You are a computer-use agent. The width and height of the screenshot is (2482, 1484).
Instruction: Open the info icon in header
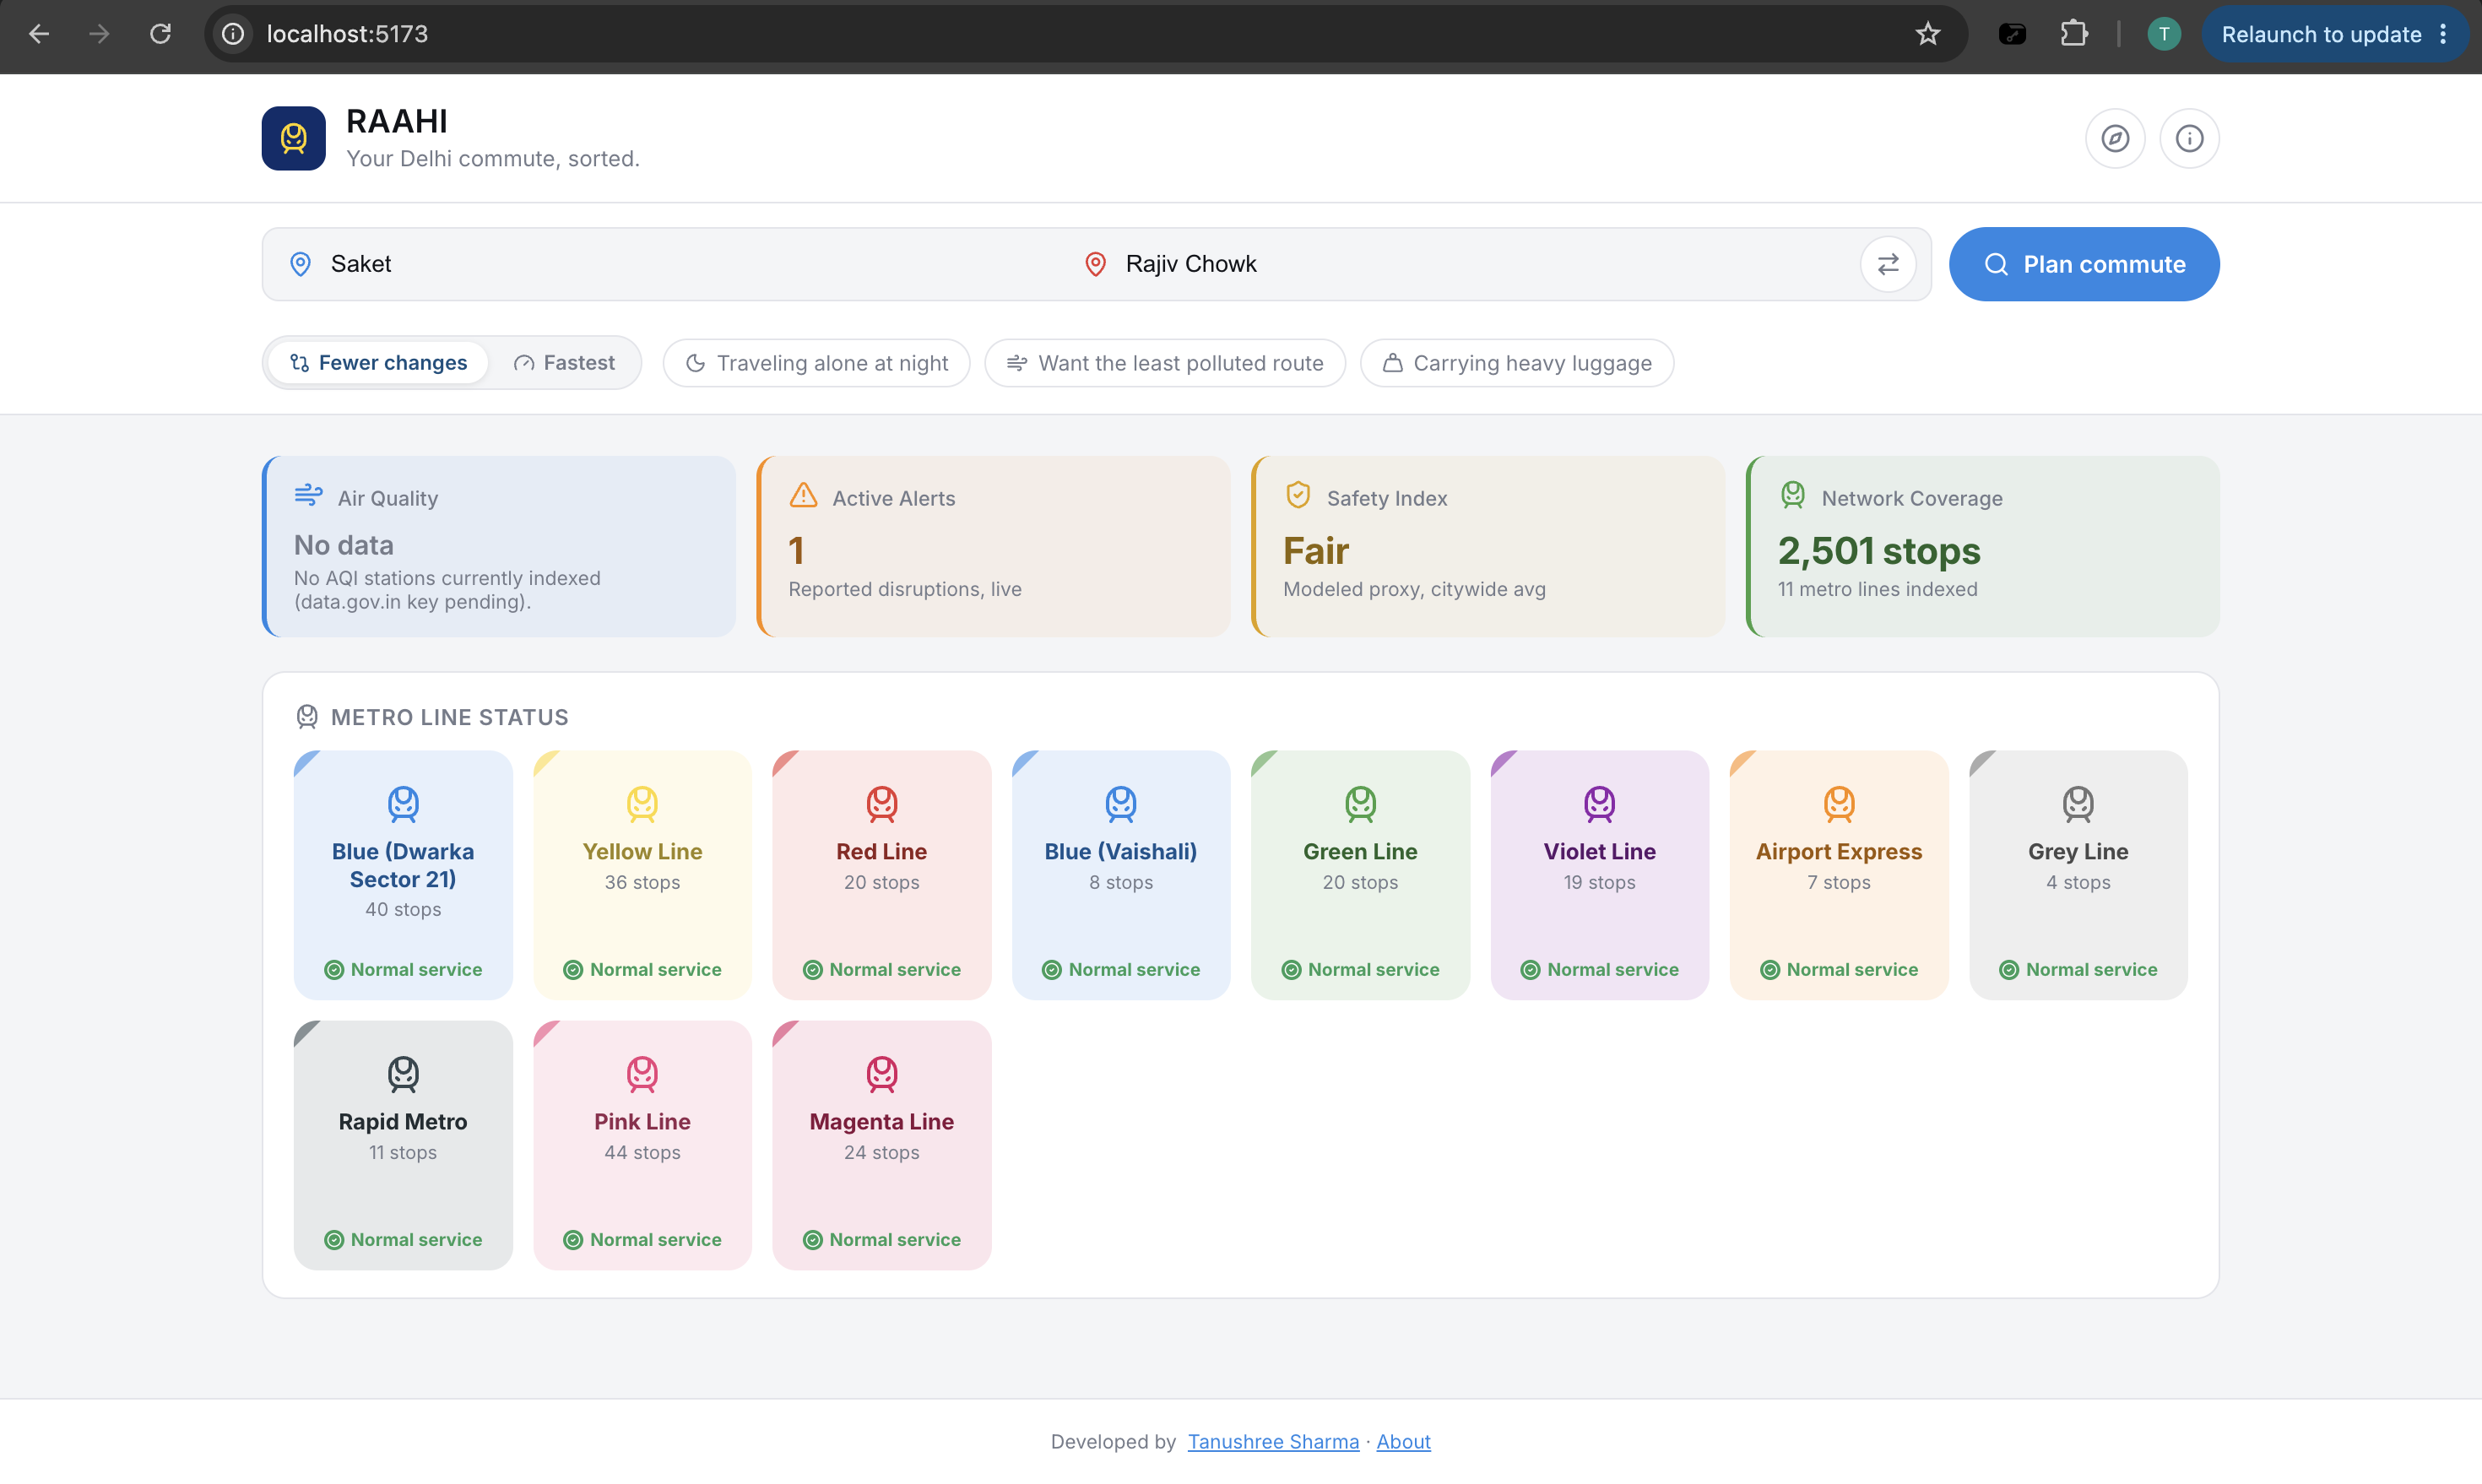pos(2189,138)
